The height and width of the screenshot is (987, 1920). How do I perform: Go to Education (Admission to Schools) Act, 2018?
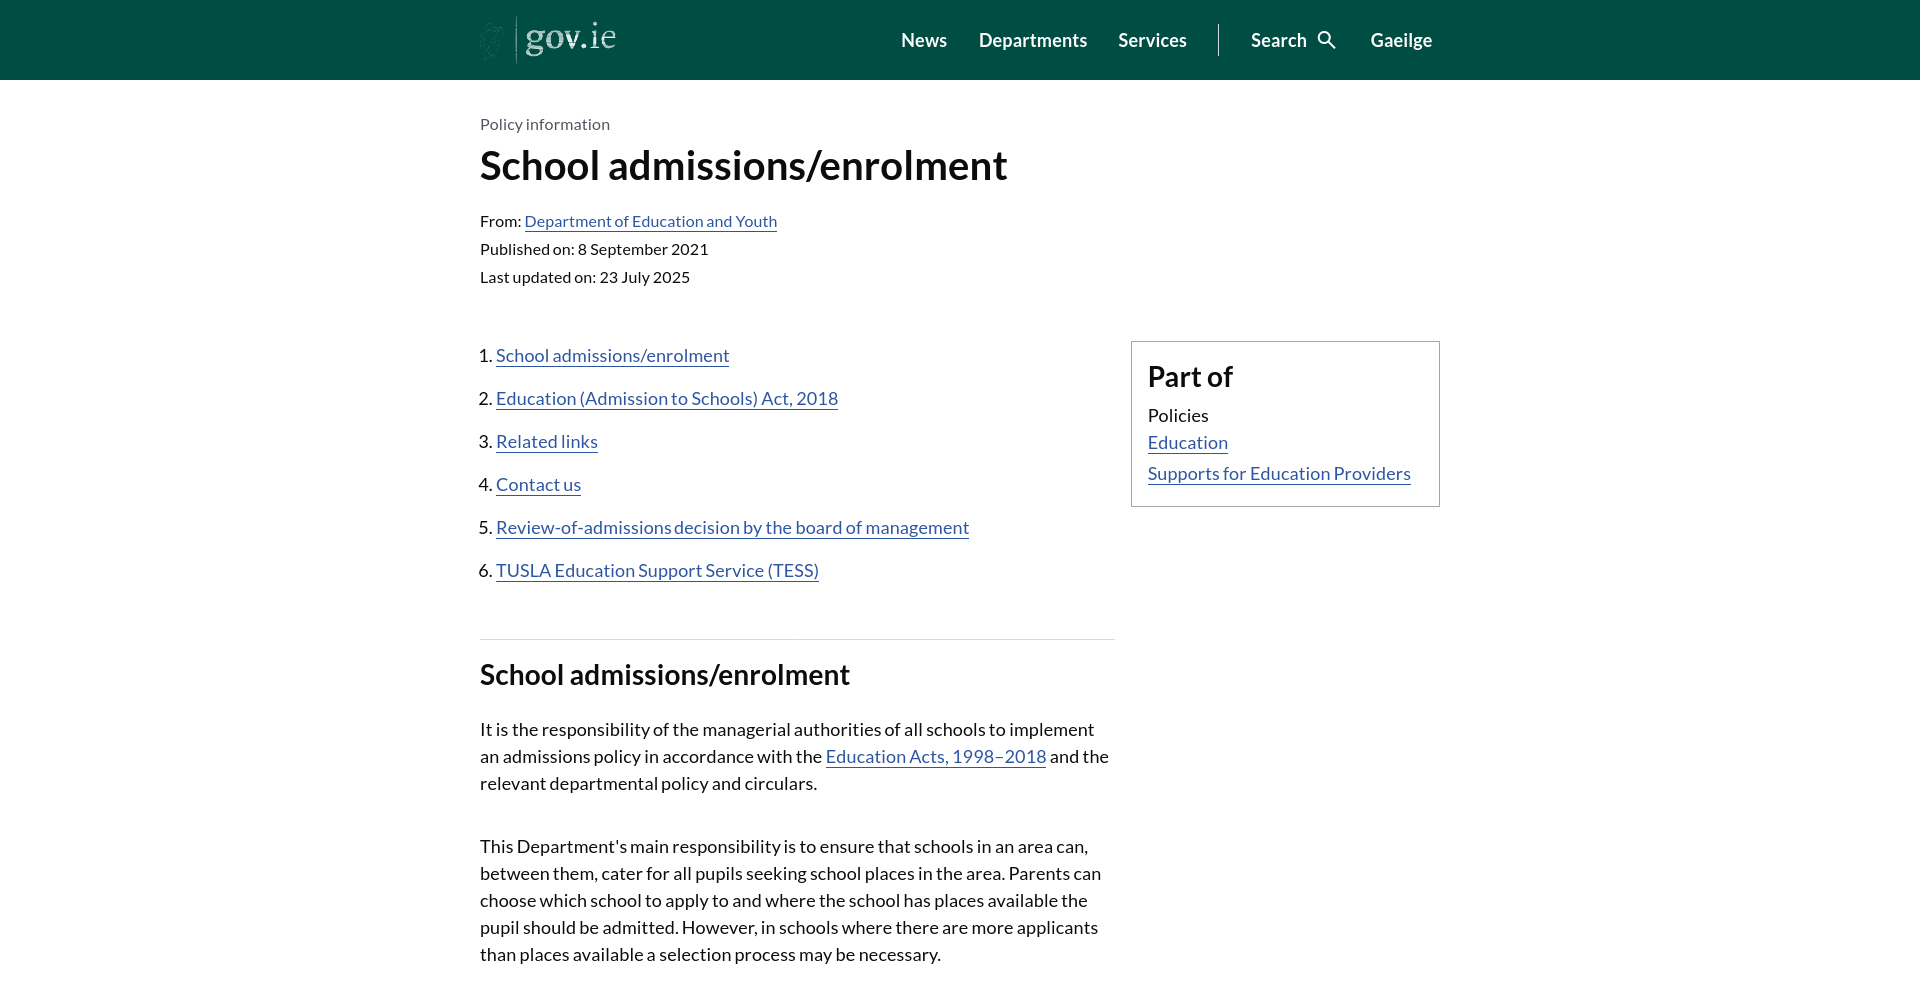tap(667, 399)
